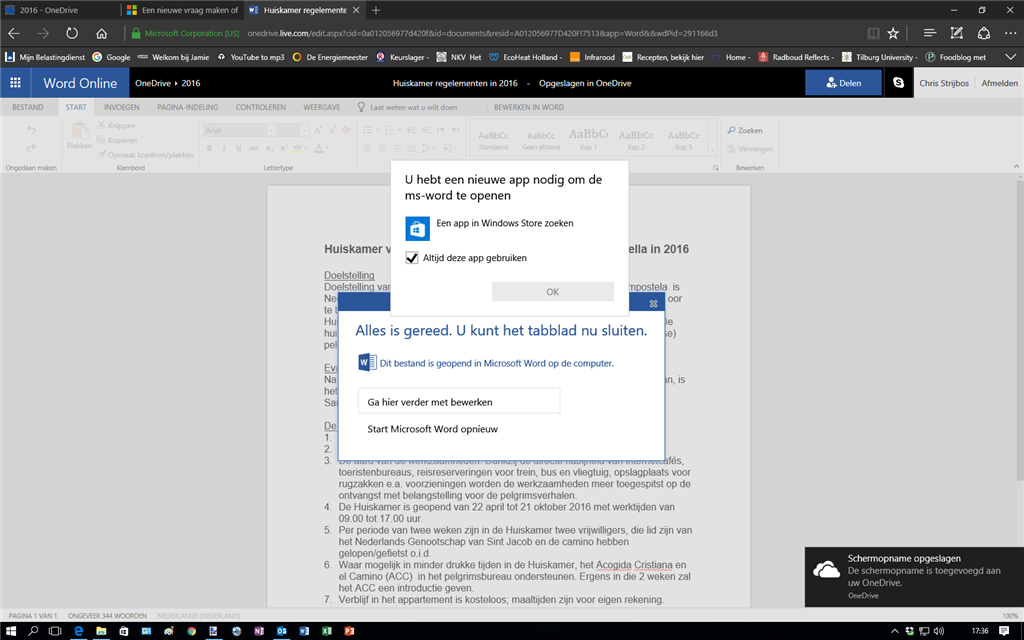Choose 'Een app in Windows Store zoeken'
This screenshot has width=1024, height=640.
(489, 229)
